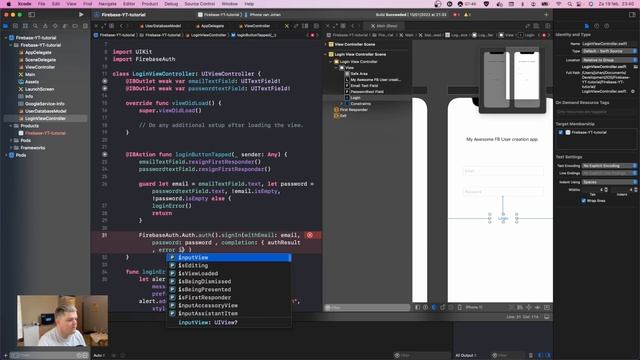Open the Editor menu
This screenshot has width=640, height=360.
pyautogui.click(x=129, y=4)
